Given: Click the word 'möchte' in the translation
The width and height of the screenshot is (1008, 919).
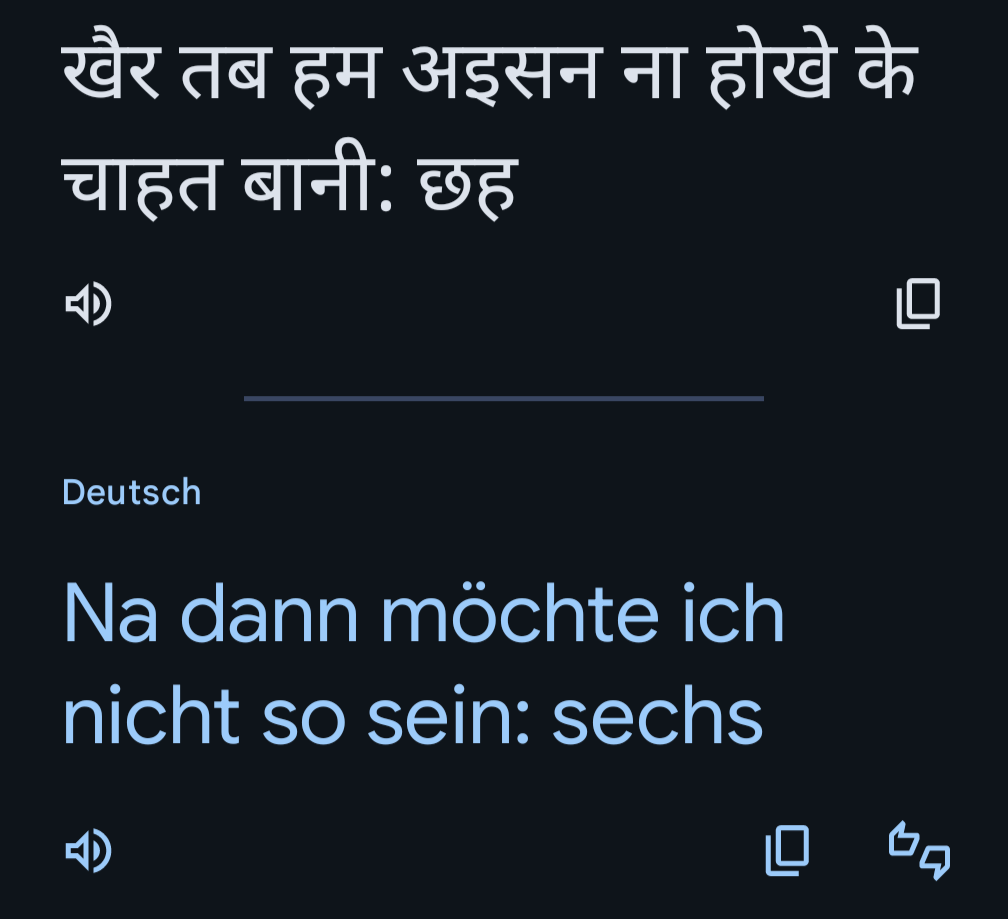Looking at the screenshot, I should tap(519, 616).
